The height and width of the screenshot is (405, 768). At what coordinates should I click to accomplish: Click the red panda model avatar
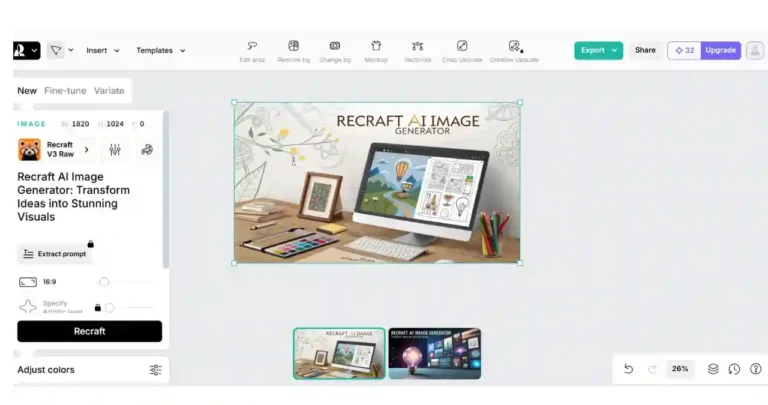(29, 149)
